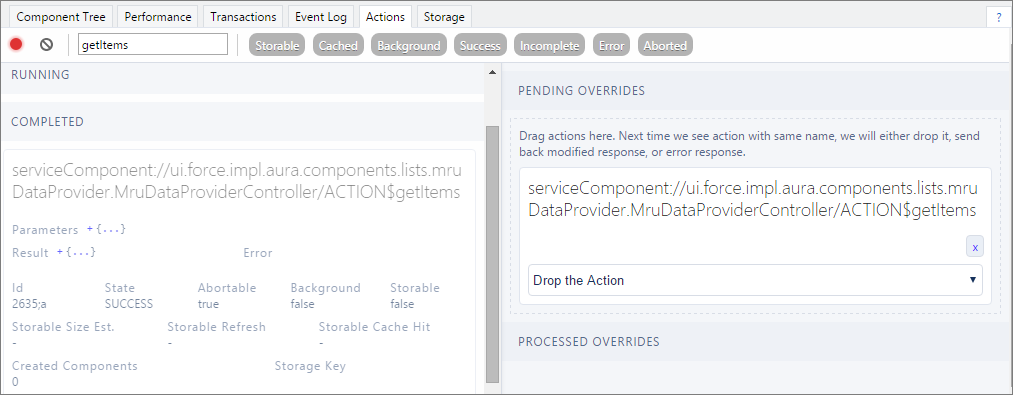This screenshot has width=1013, height=395.
Task: Expand the Result +{...} object
Action: [76, 253]
